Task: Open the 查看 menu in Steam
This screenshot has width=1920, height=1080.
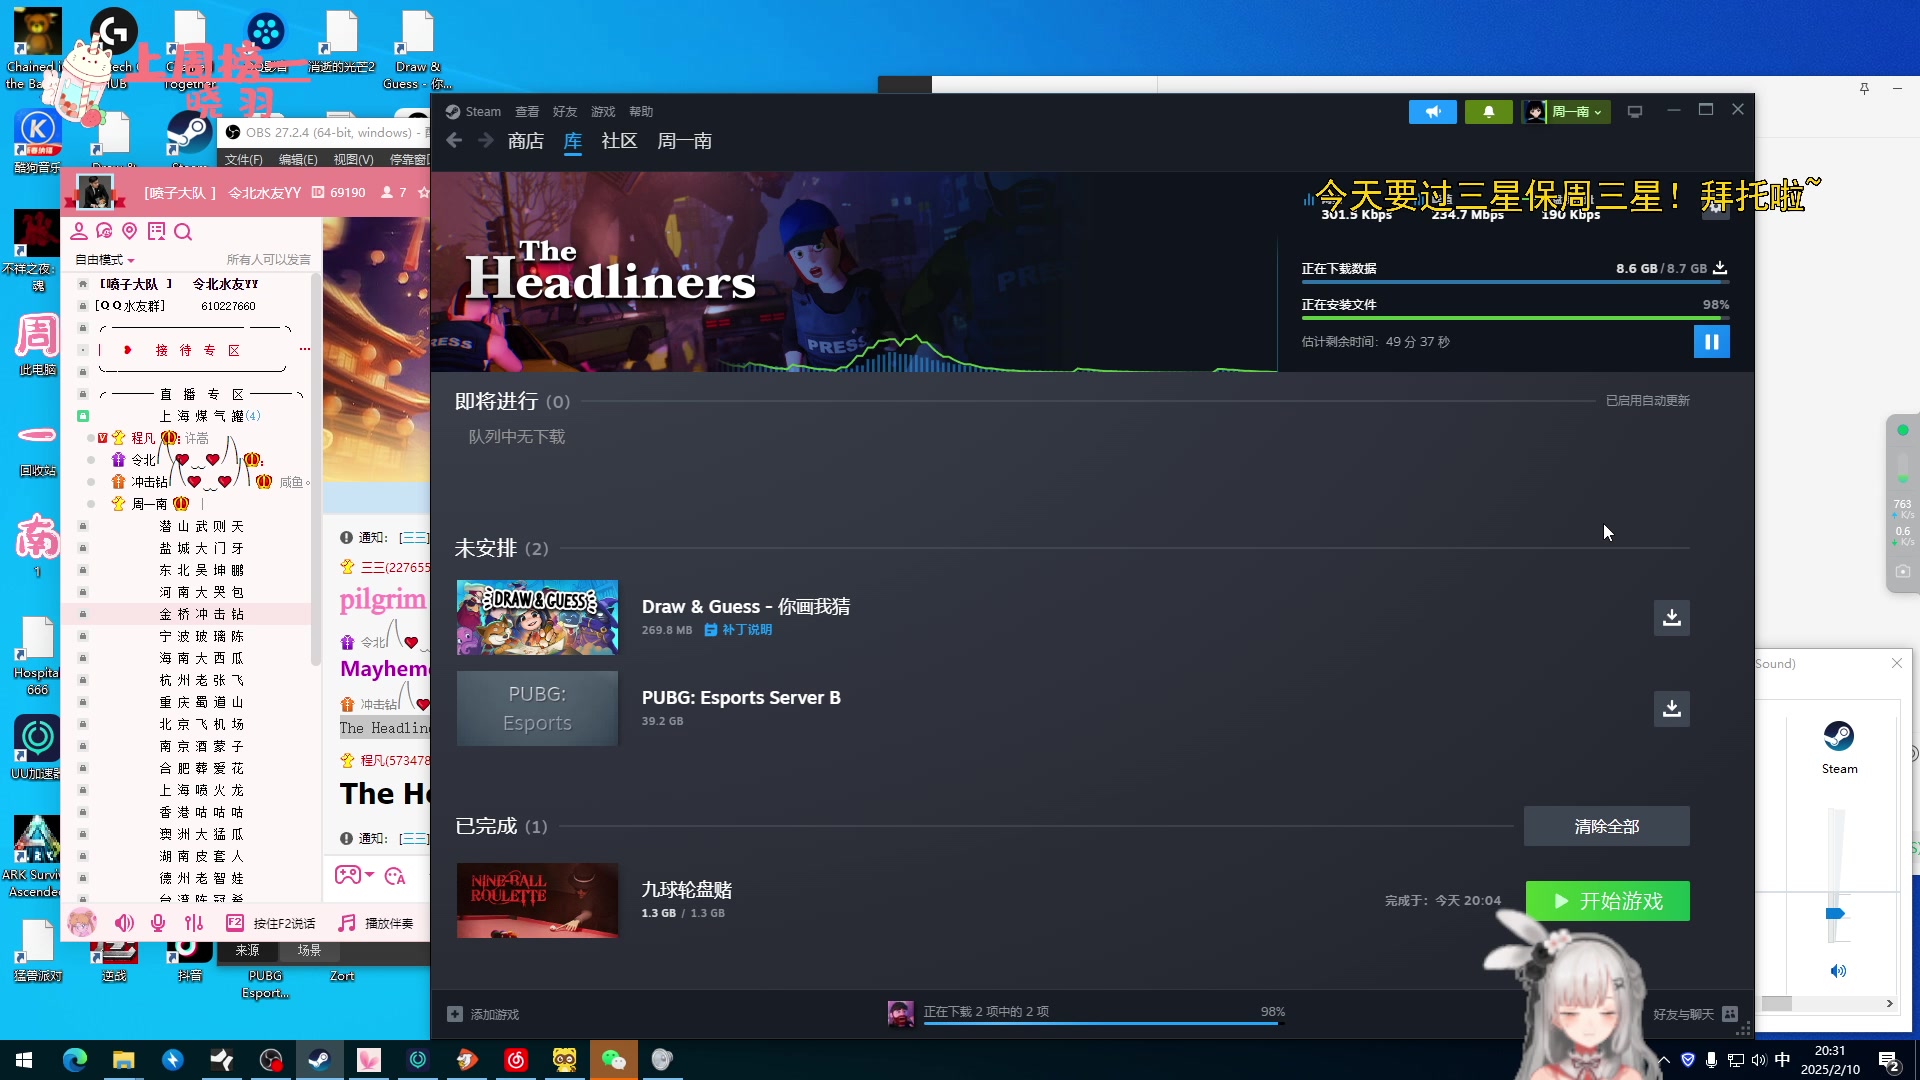Action: [x=527, y=112]
